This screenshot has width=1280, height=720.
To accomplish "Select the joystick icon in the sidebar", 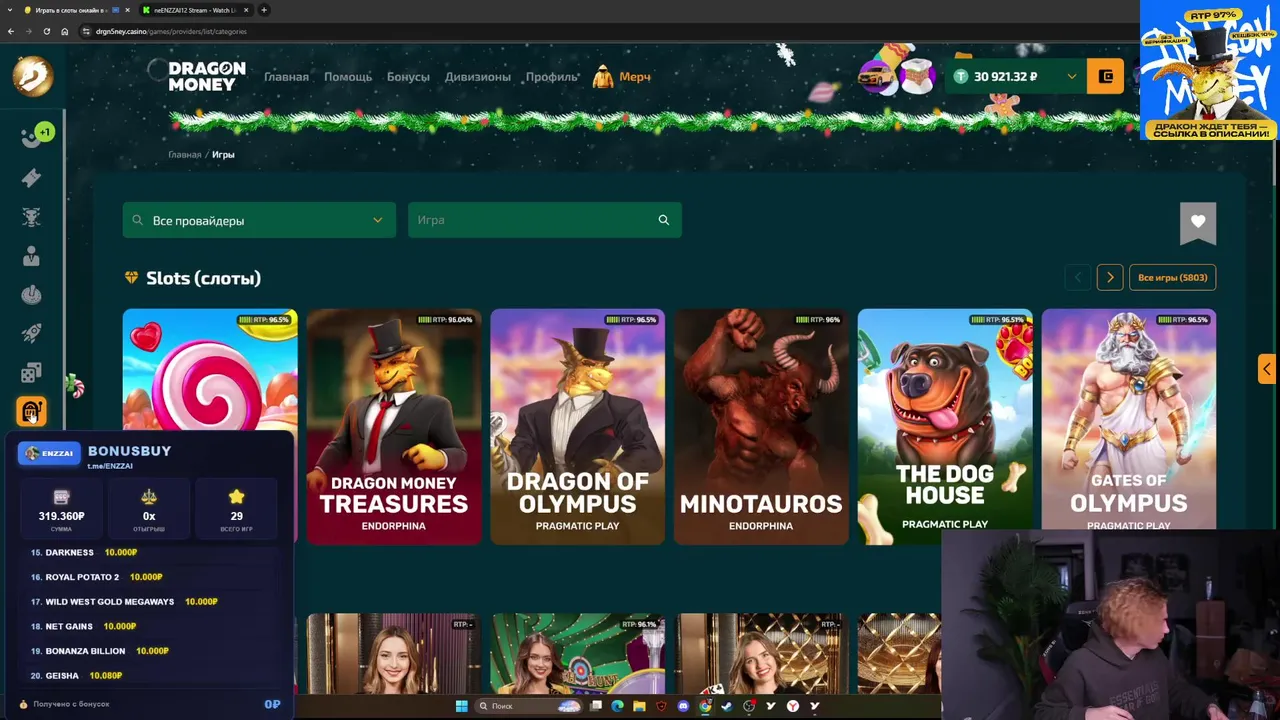I will (31, 295).
